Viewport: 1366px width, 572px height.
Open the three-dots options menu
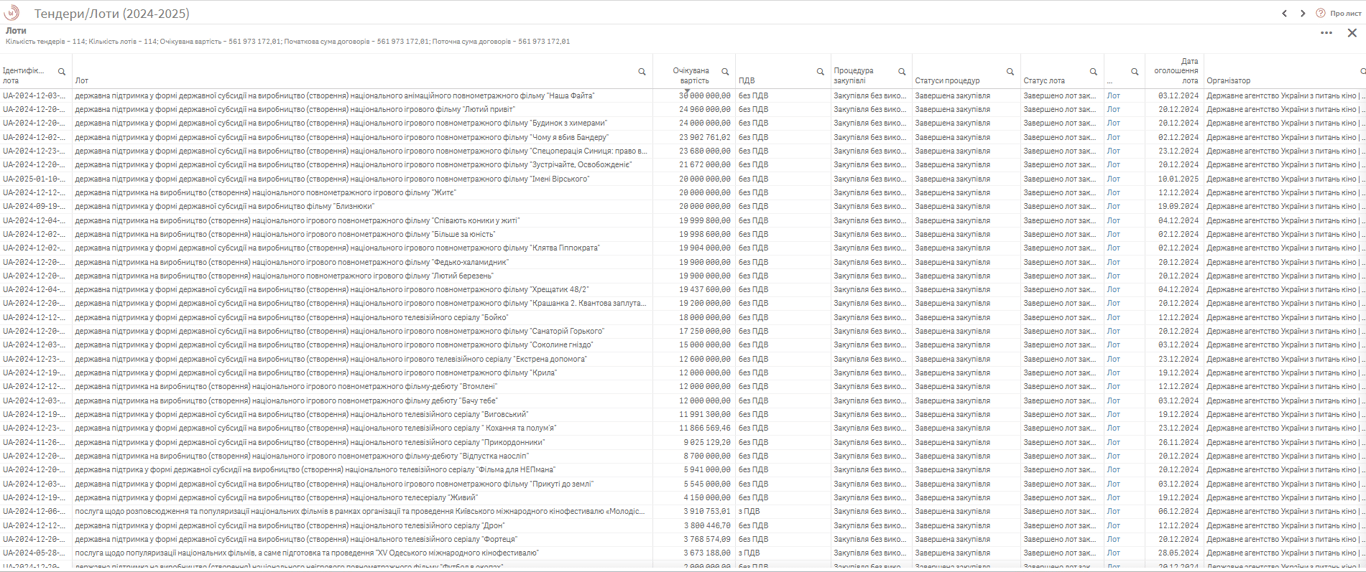point(1326,33)
